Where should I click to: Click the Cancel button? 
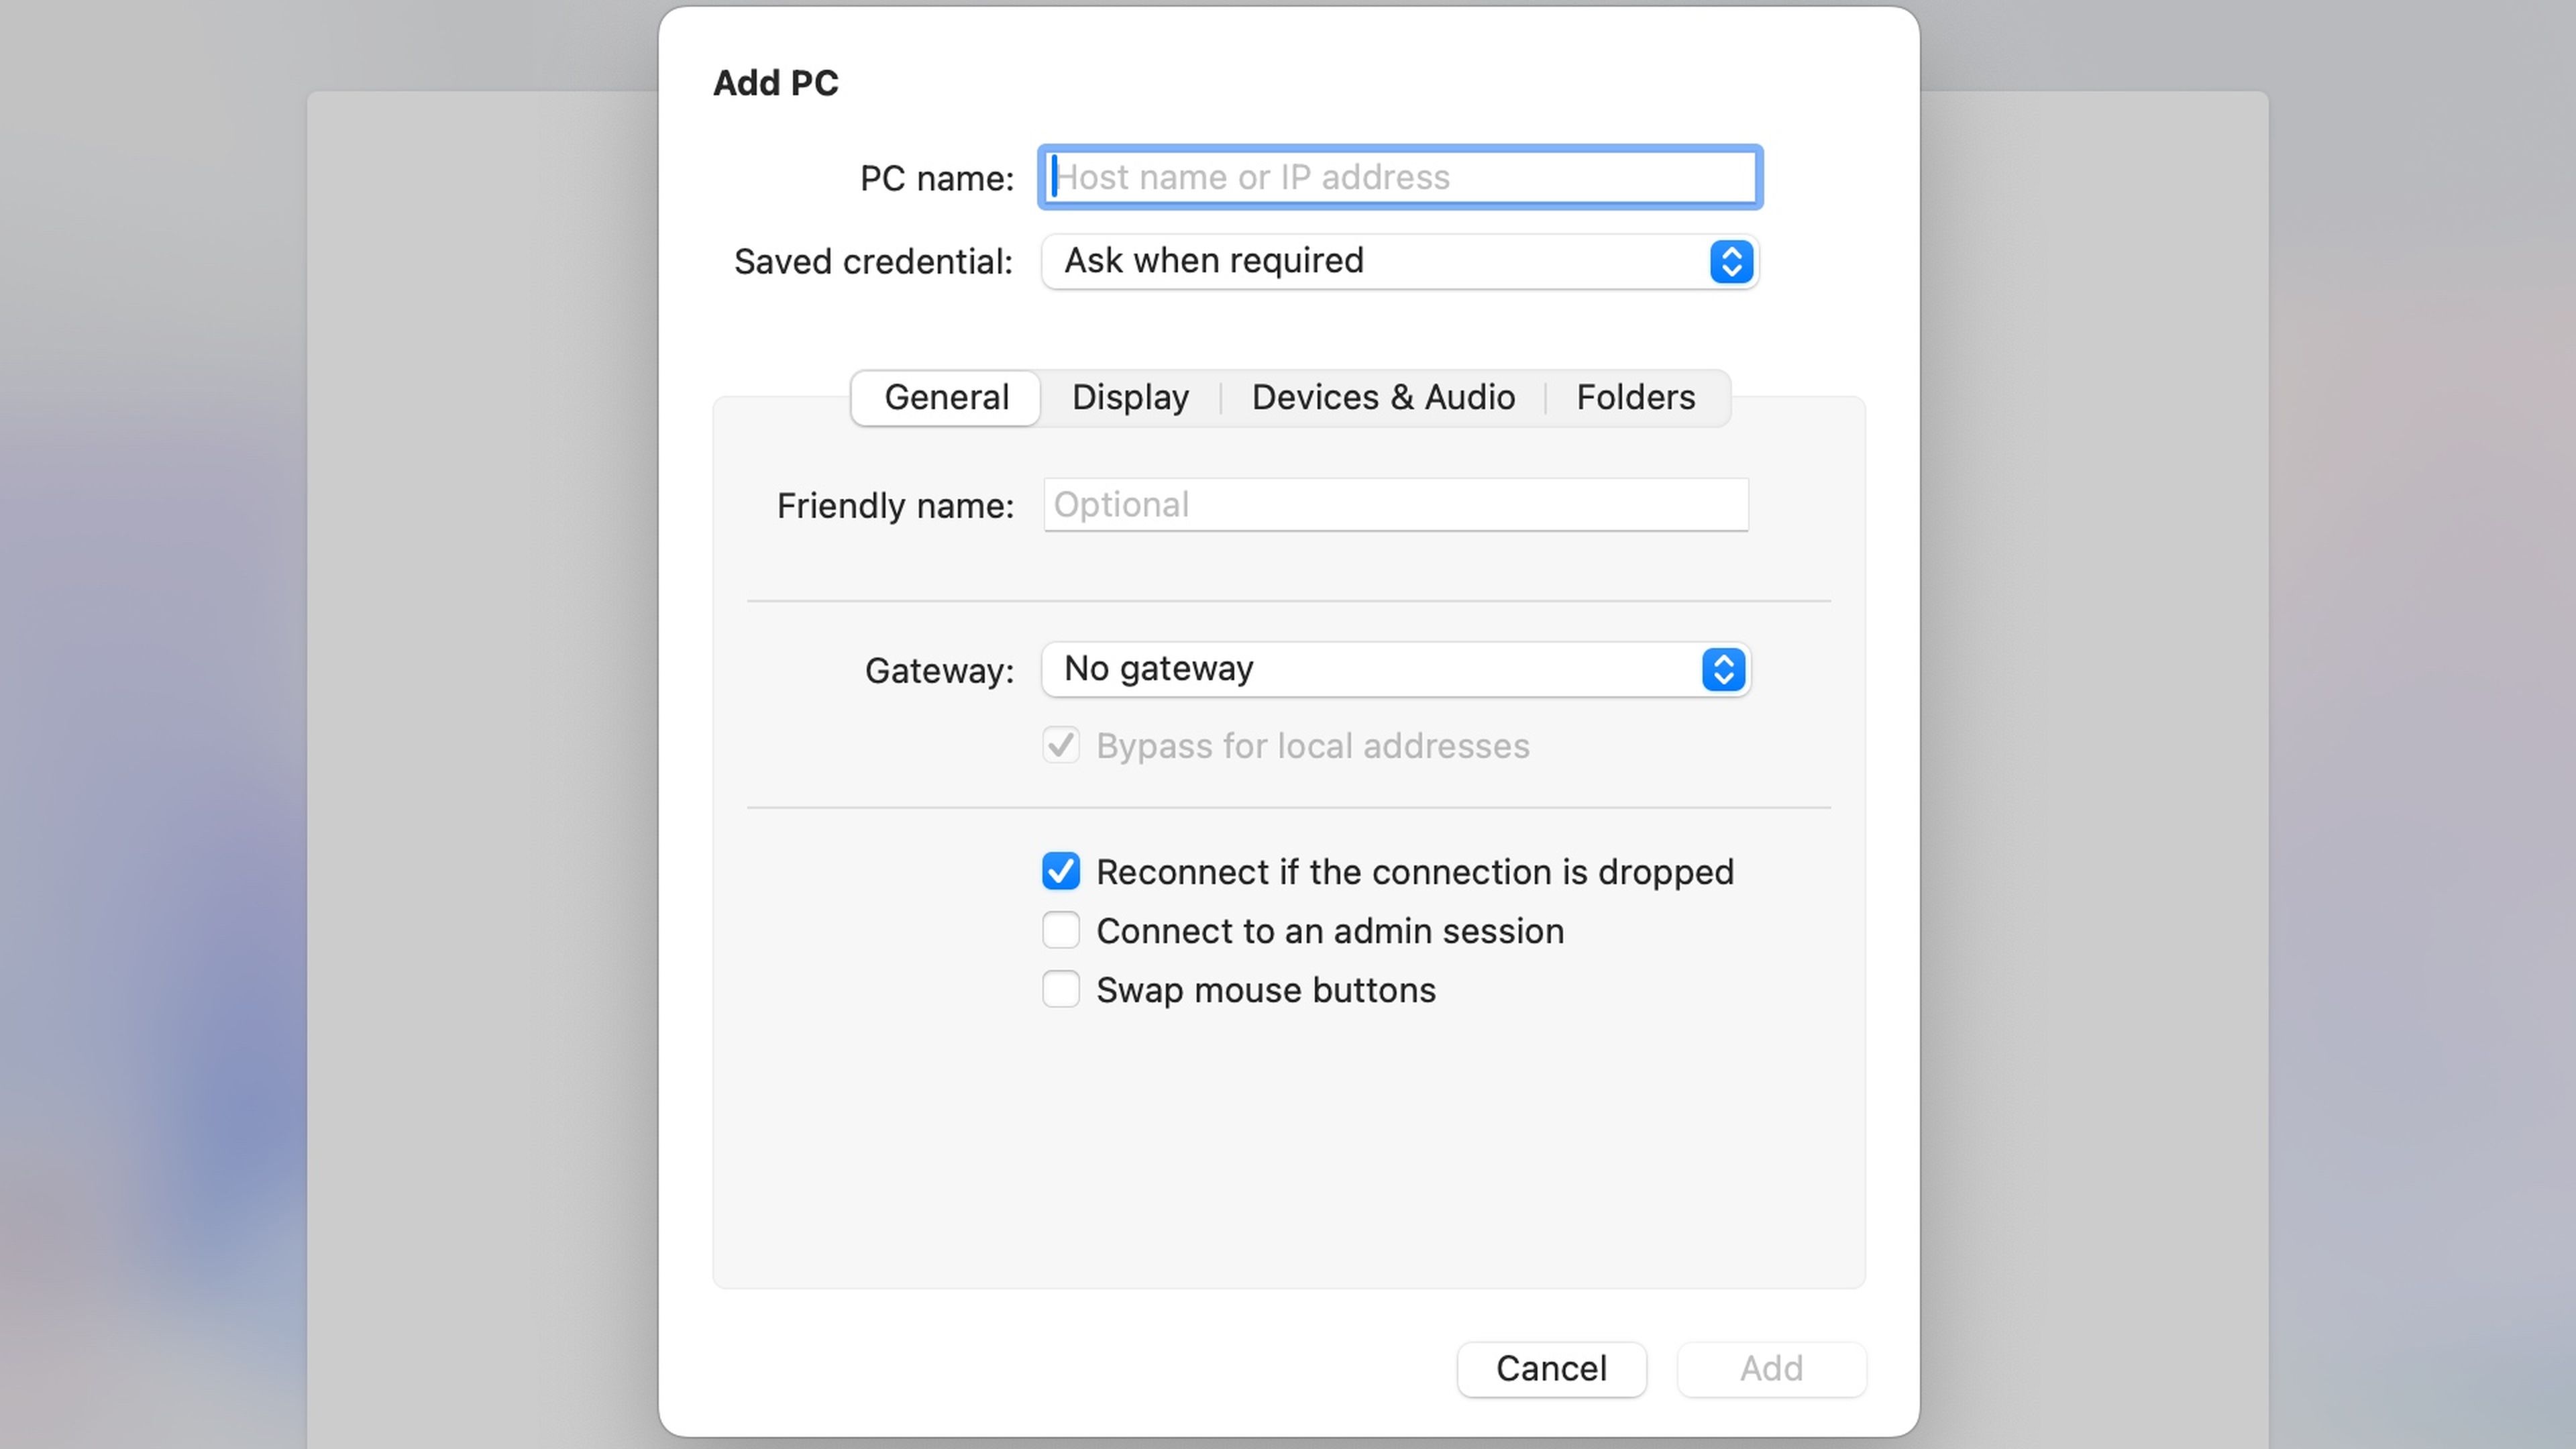click(1550, 1368)
